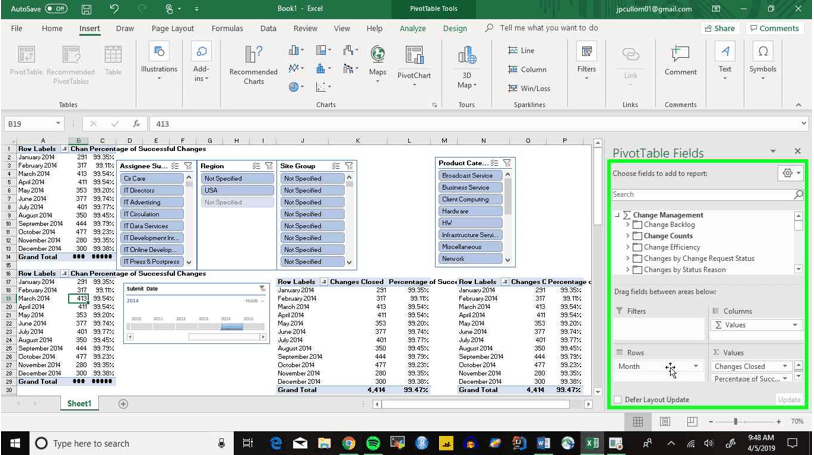Open the Changes Closed field dropdown

pyautogui.click(x=785, y=366)
